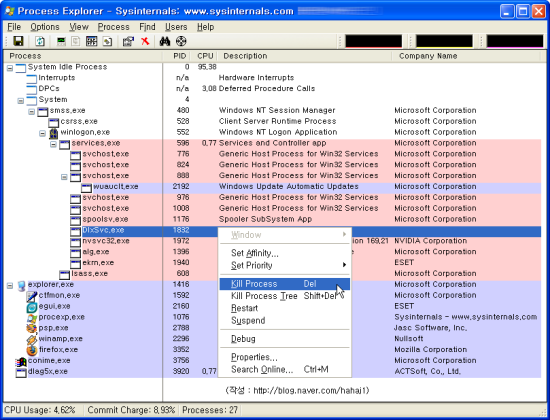The image size is (550, 420).
Task: Sort by the Process column header
Action: (83, 56)
